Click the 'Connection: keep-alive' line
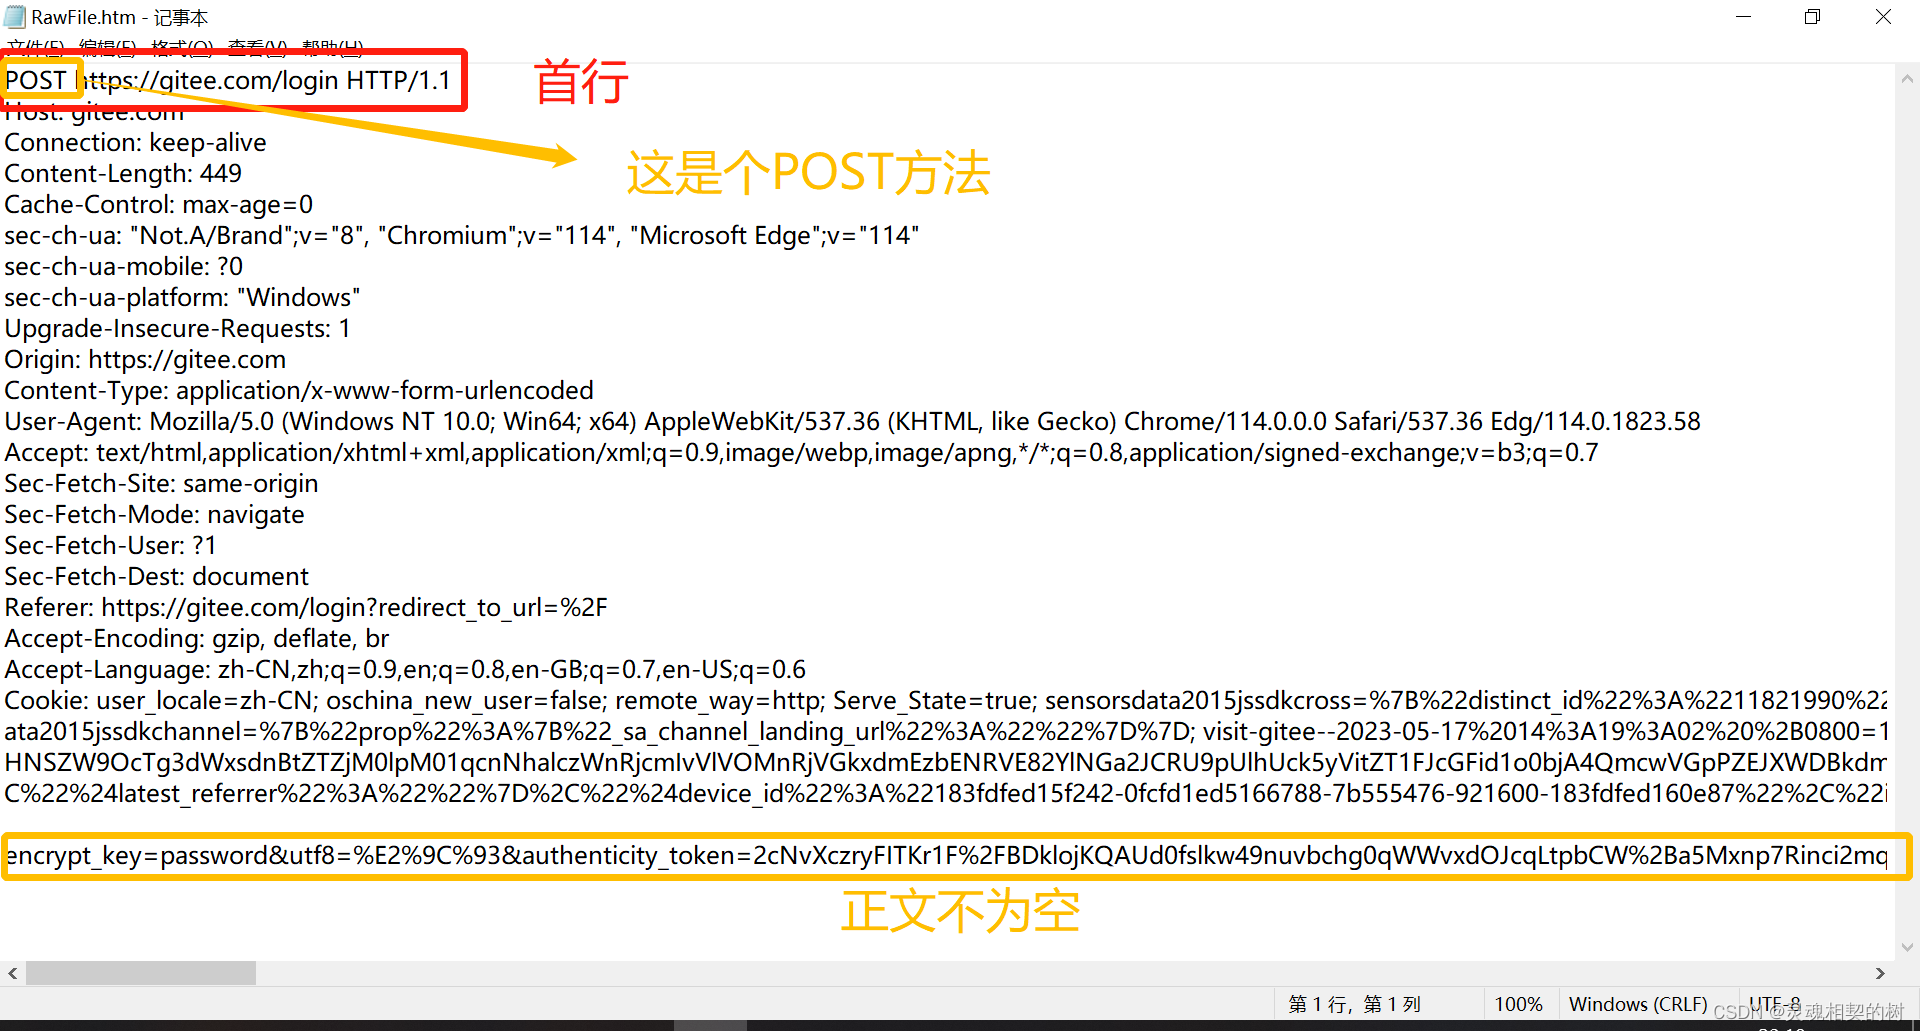The width and height of the screenshot is (1920, 1031). point(135,142)
